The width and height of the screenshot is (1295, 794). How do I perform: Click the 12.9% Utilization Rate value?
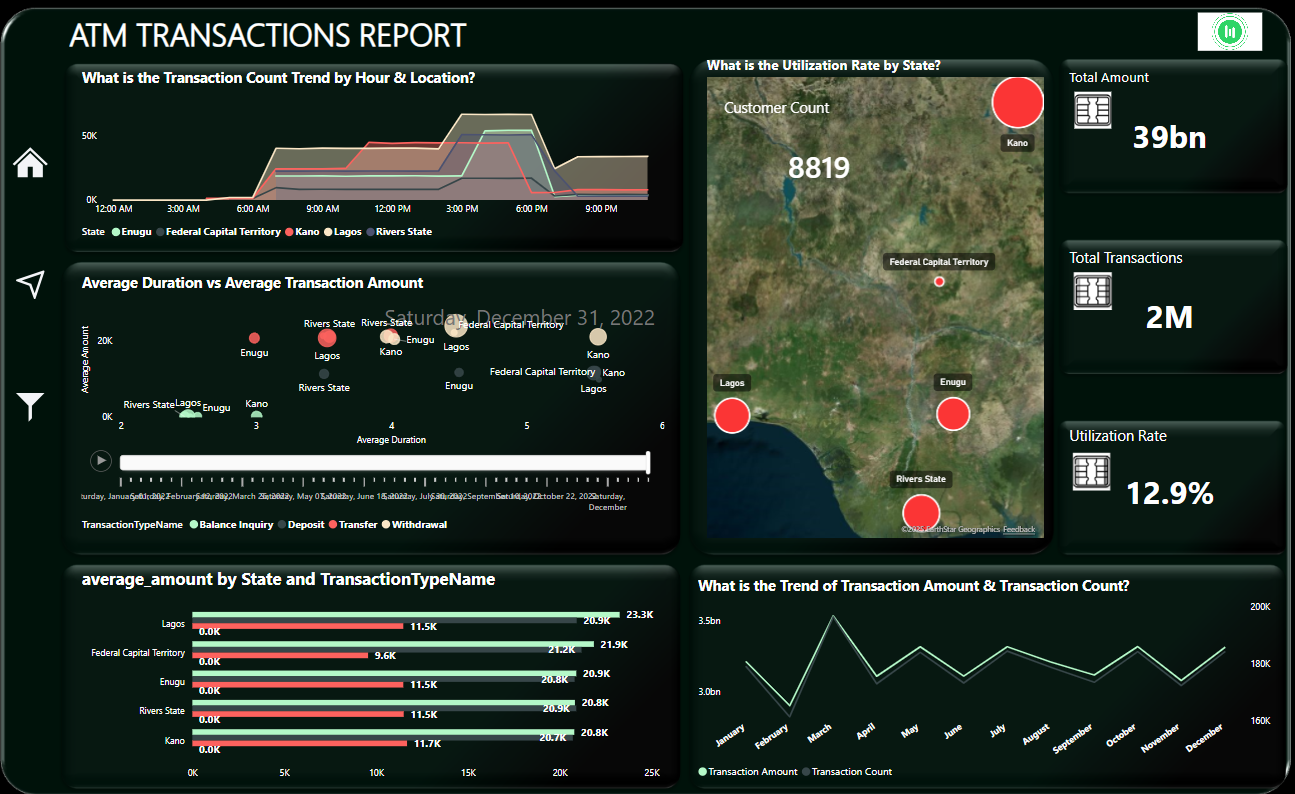click(1170, 492)
